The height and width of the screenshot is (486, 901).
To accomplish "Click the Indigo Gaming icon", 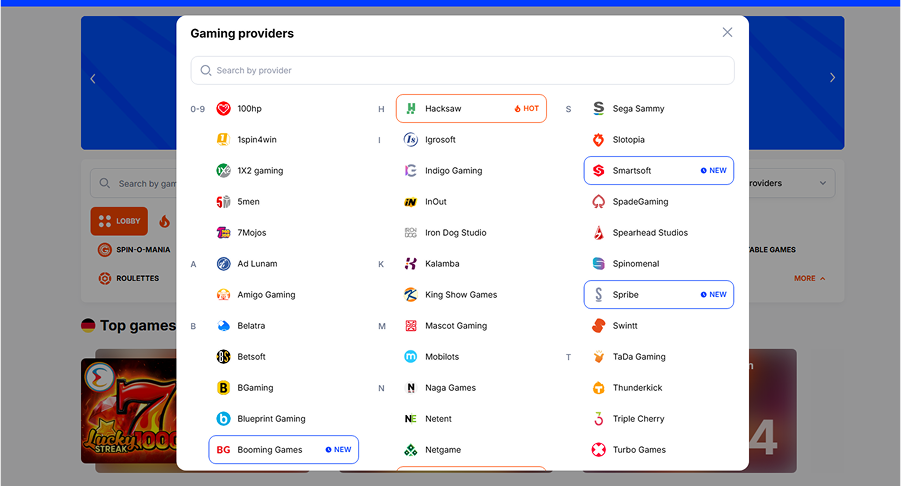I will tap(411, 171).
